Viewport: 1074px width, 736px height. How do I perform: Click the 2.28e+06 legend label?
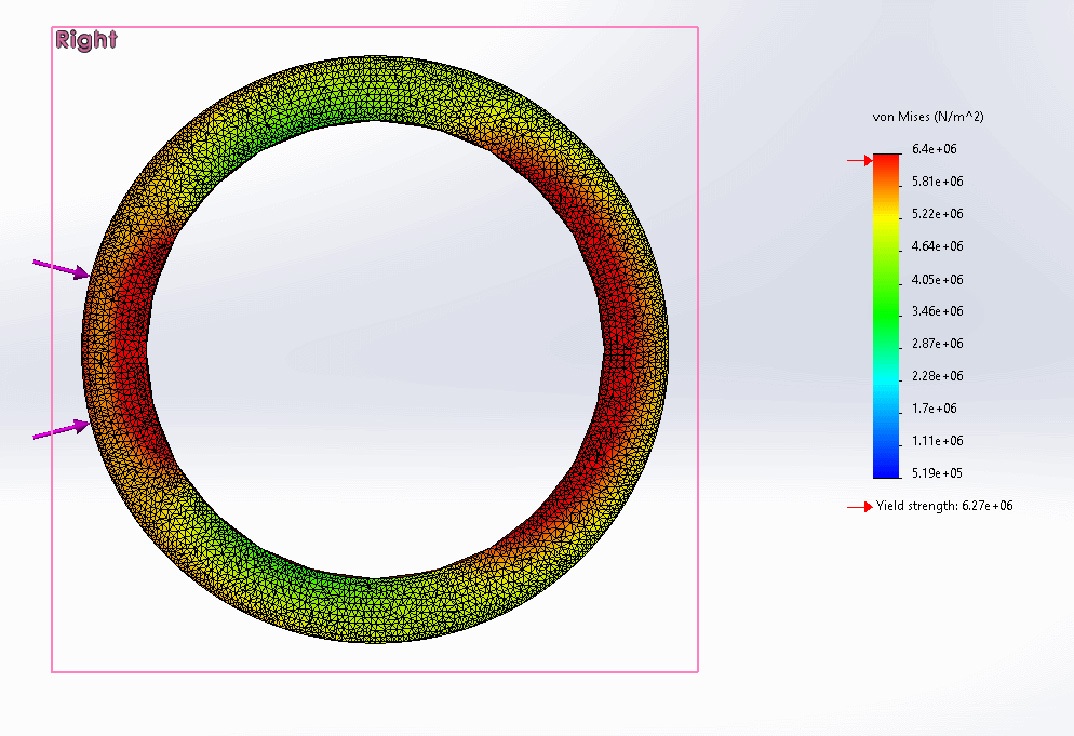(937, 376)
